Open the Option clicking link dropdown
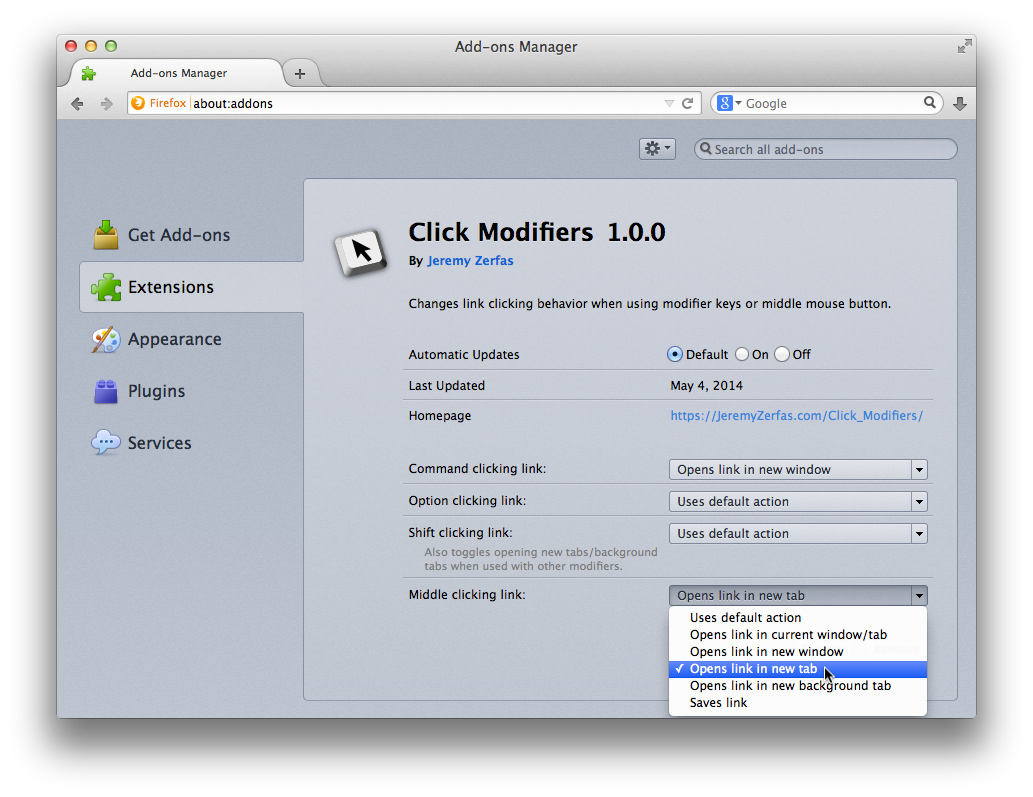 click(x=797, y=502)
